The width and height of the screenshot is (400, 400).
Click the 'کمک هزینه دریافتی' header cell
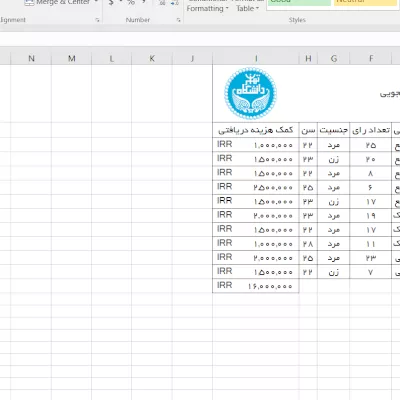(256, 130)
